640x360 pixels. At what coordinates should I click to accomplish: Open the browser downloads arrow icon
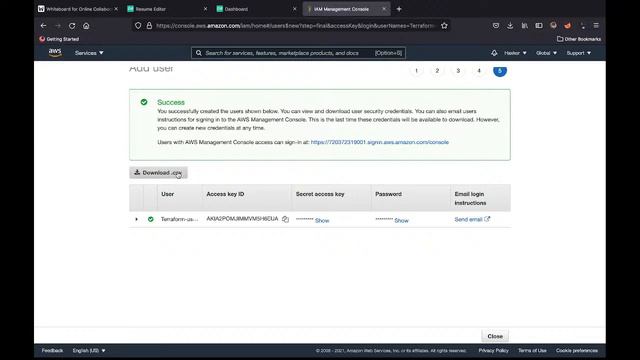(510, 26)
